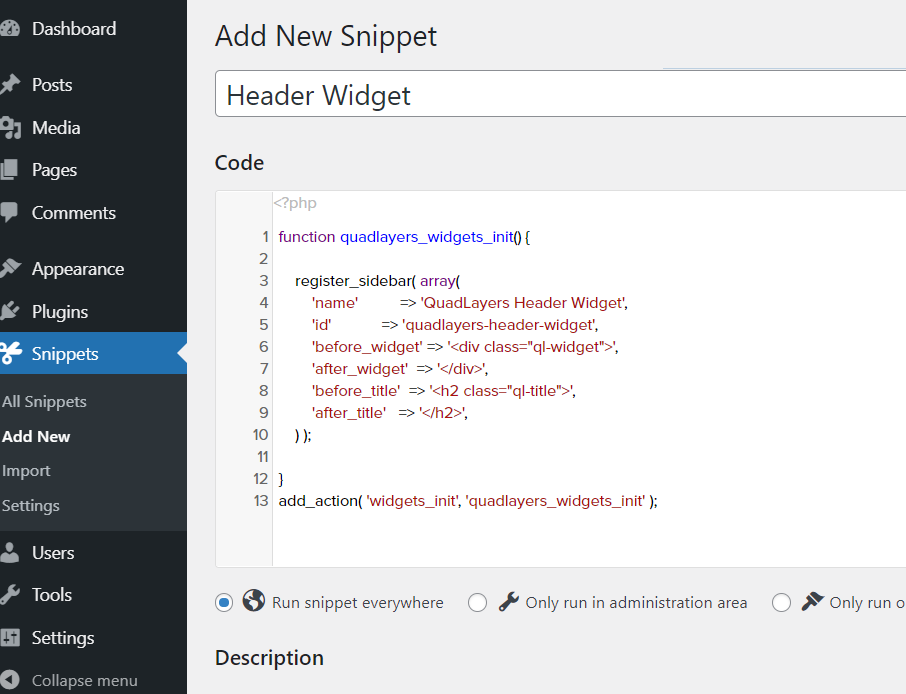Click 'QuadLayers Header Widget' string on line 4
Viewport: 906px width, 694px height.
(x=522, y=303)
